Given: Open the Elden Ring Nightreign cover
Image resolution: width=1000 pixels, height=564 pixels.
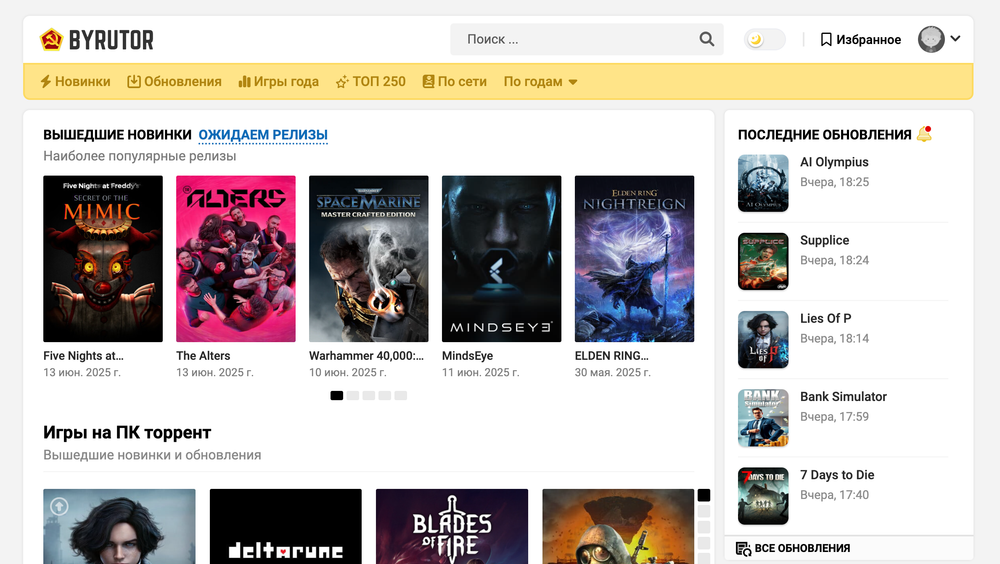Looking at the screenshot, I should (x=635, y=259).
